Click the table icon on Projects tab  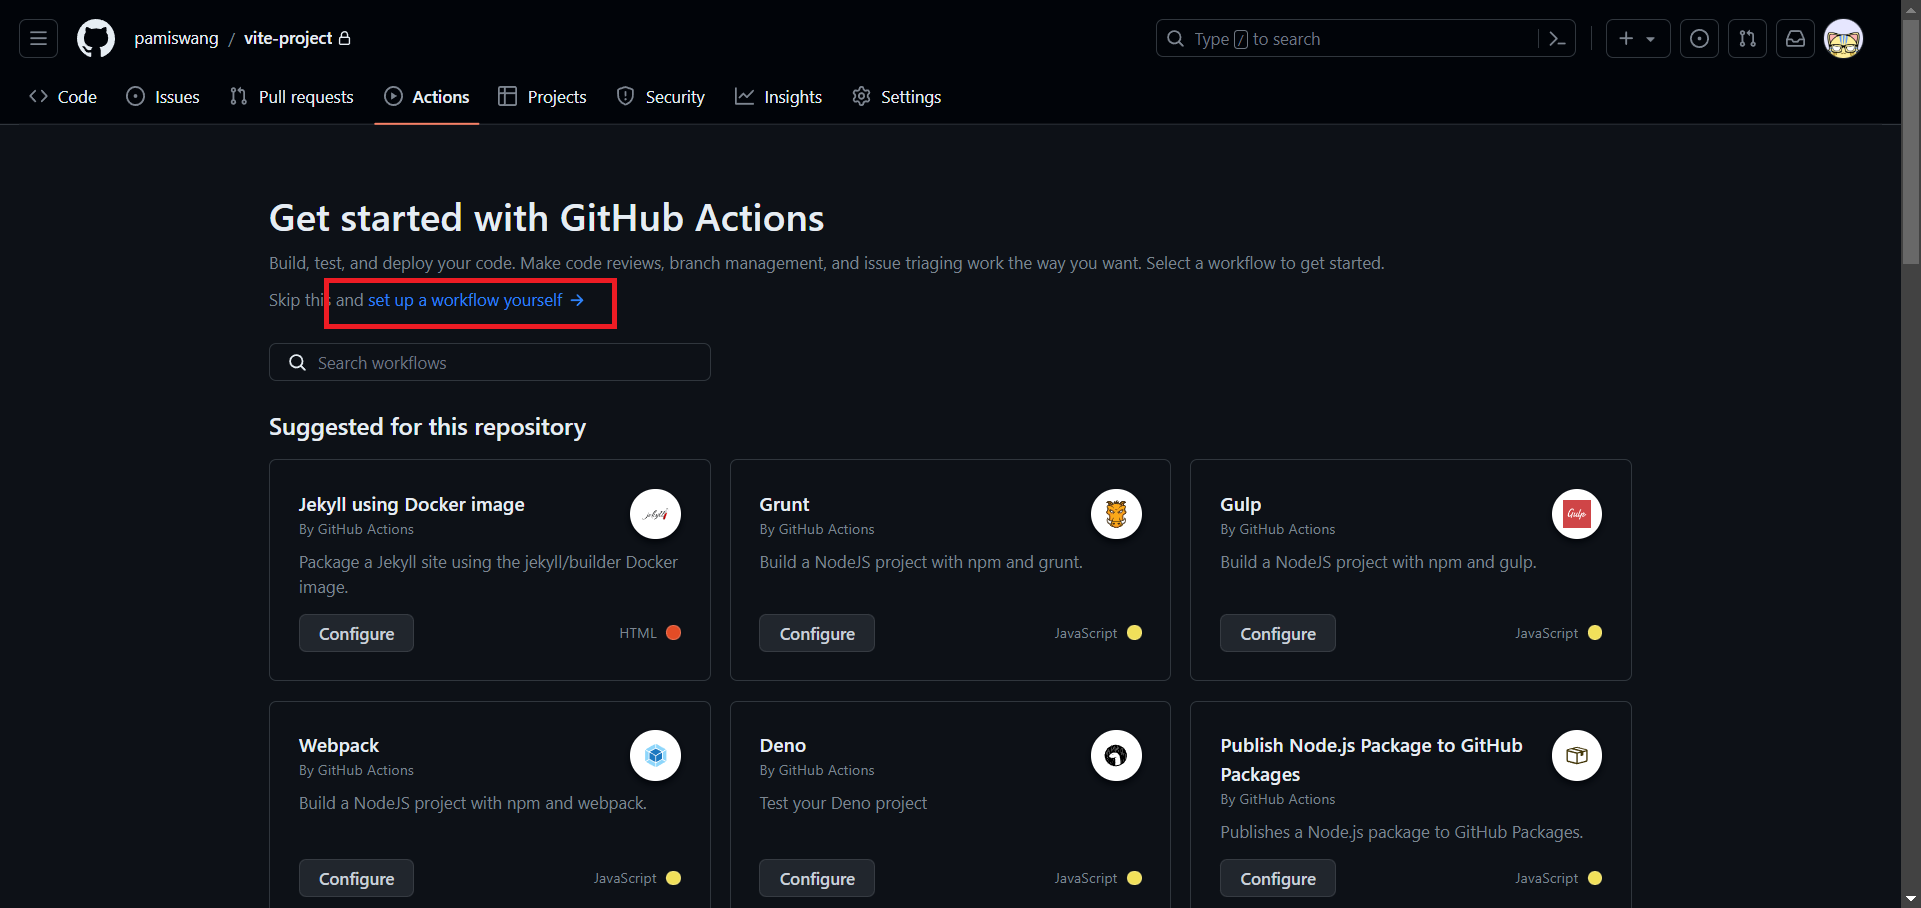click(507, 96)
